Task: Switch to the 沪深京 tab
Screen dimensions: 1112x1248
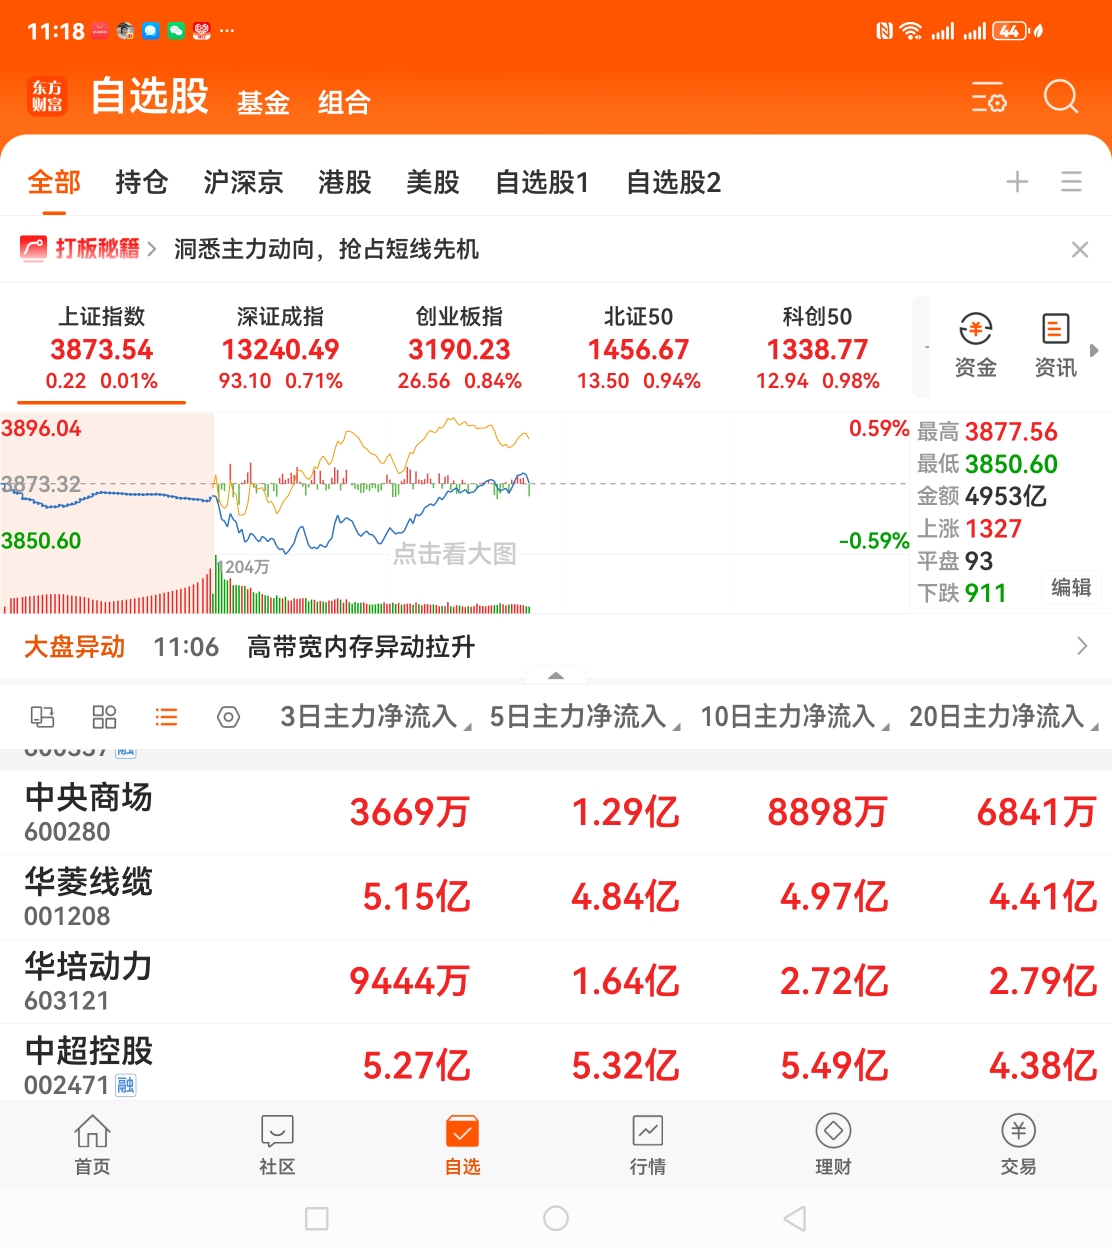Action: tap(243, 182)
